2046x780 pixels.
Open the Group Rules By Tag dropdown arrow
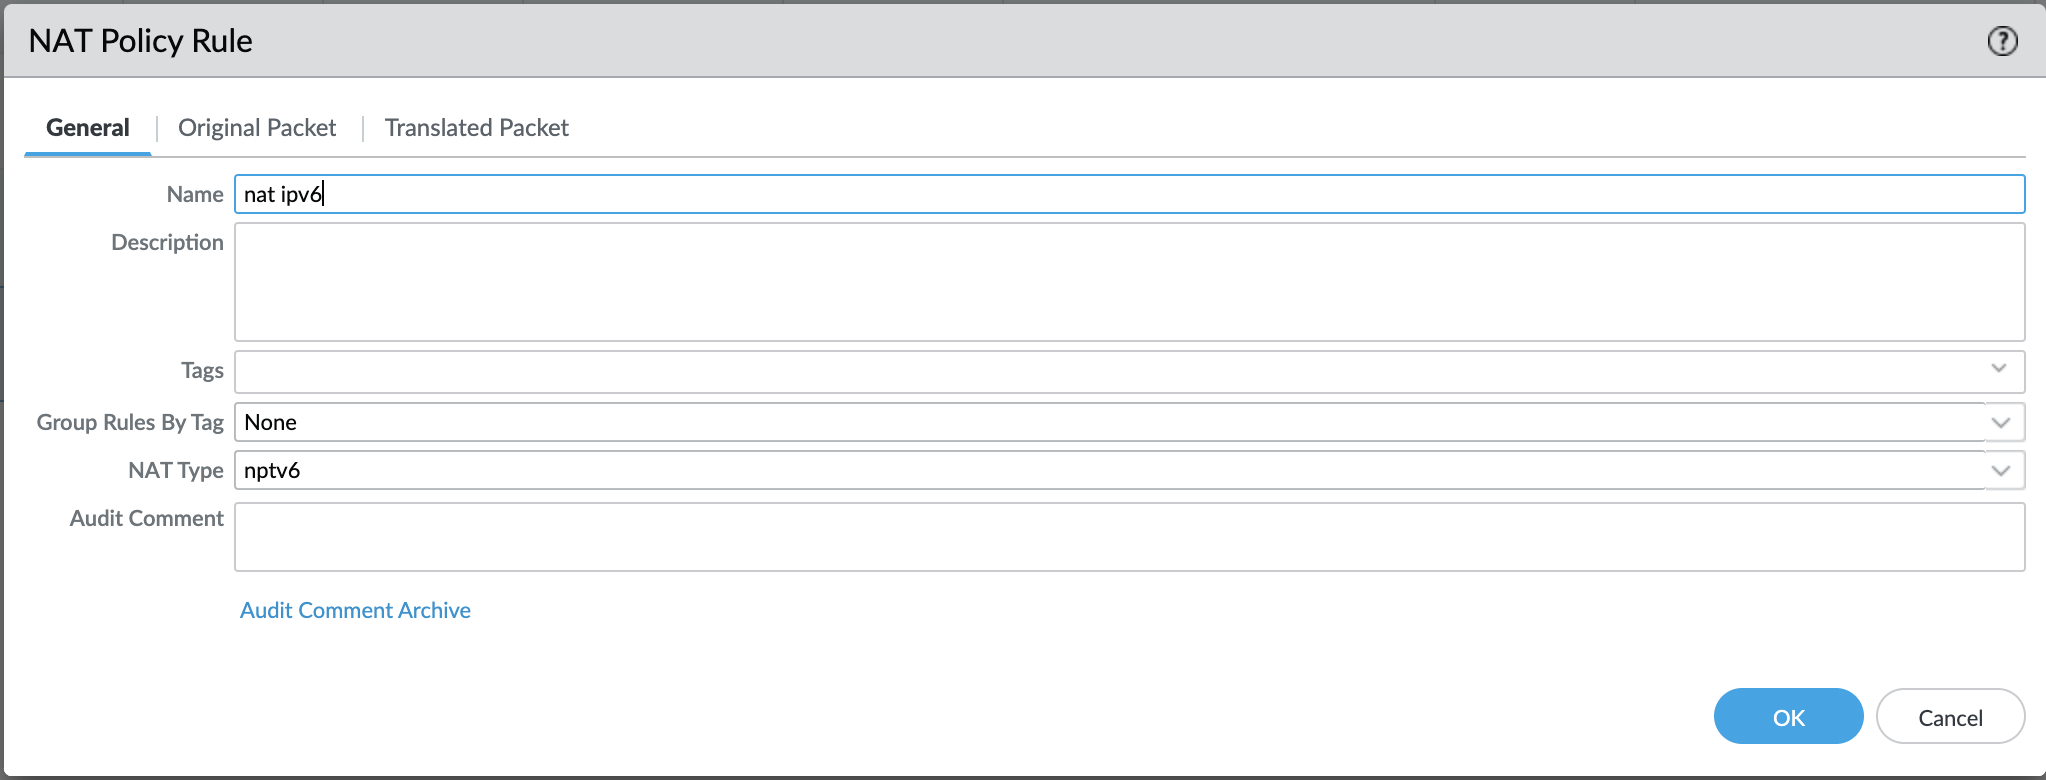[x=2001, y=422]
